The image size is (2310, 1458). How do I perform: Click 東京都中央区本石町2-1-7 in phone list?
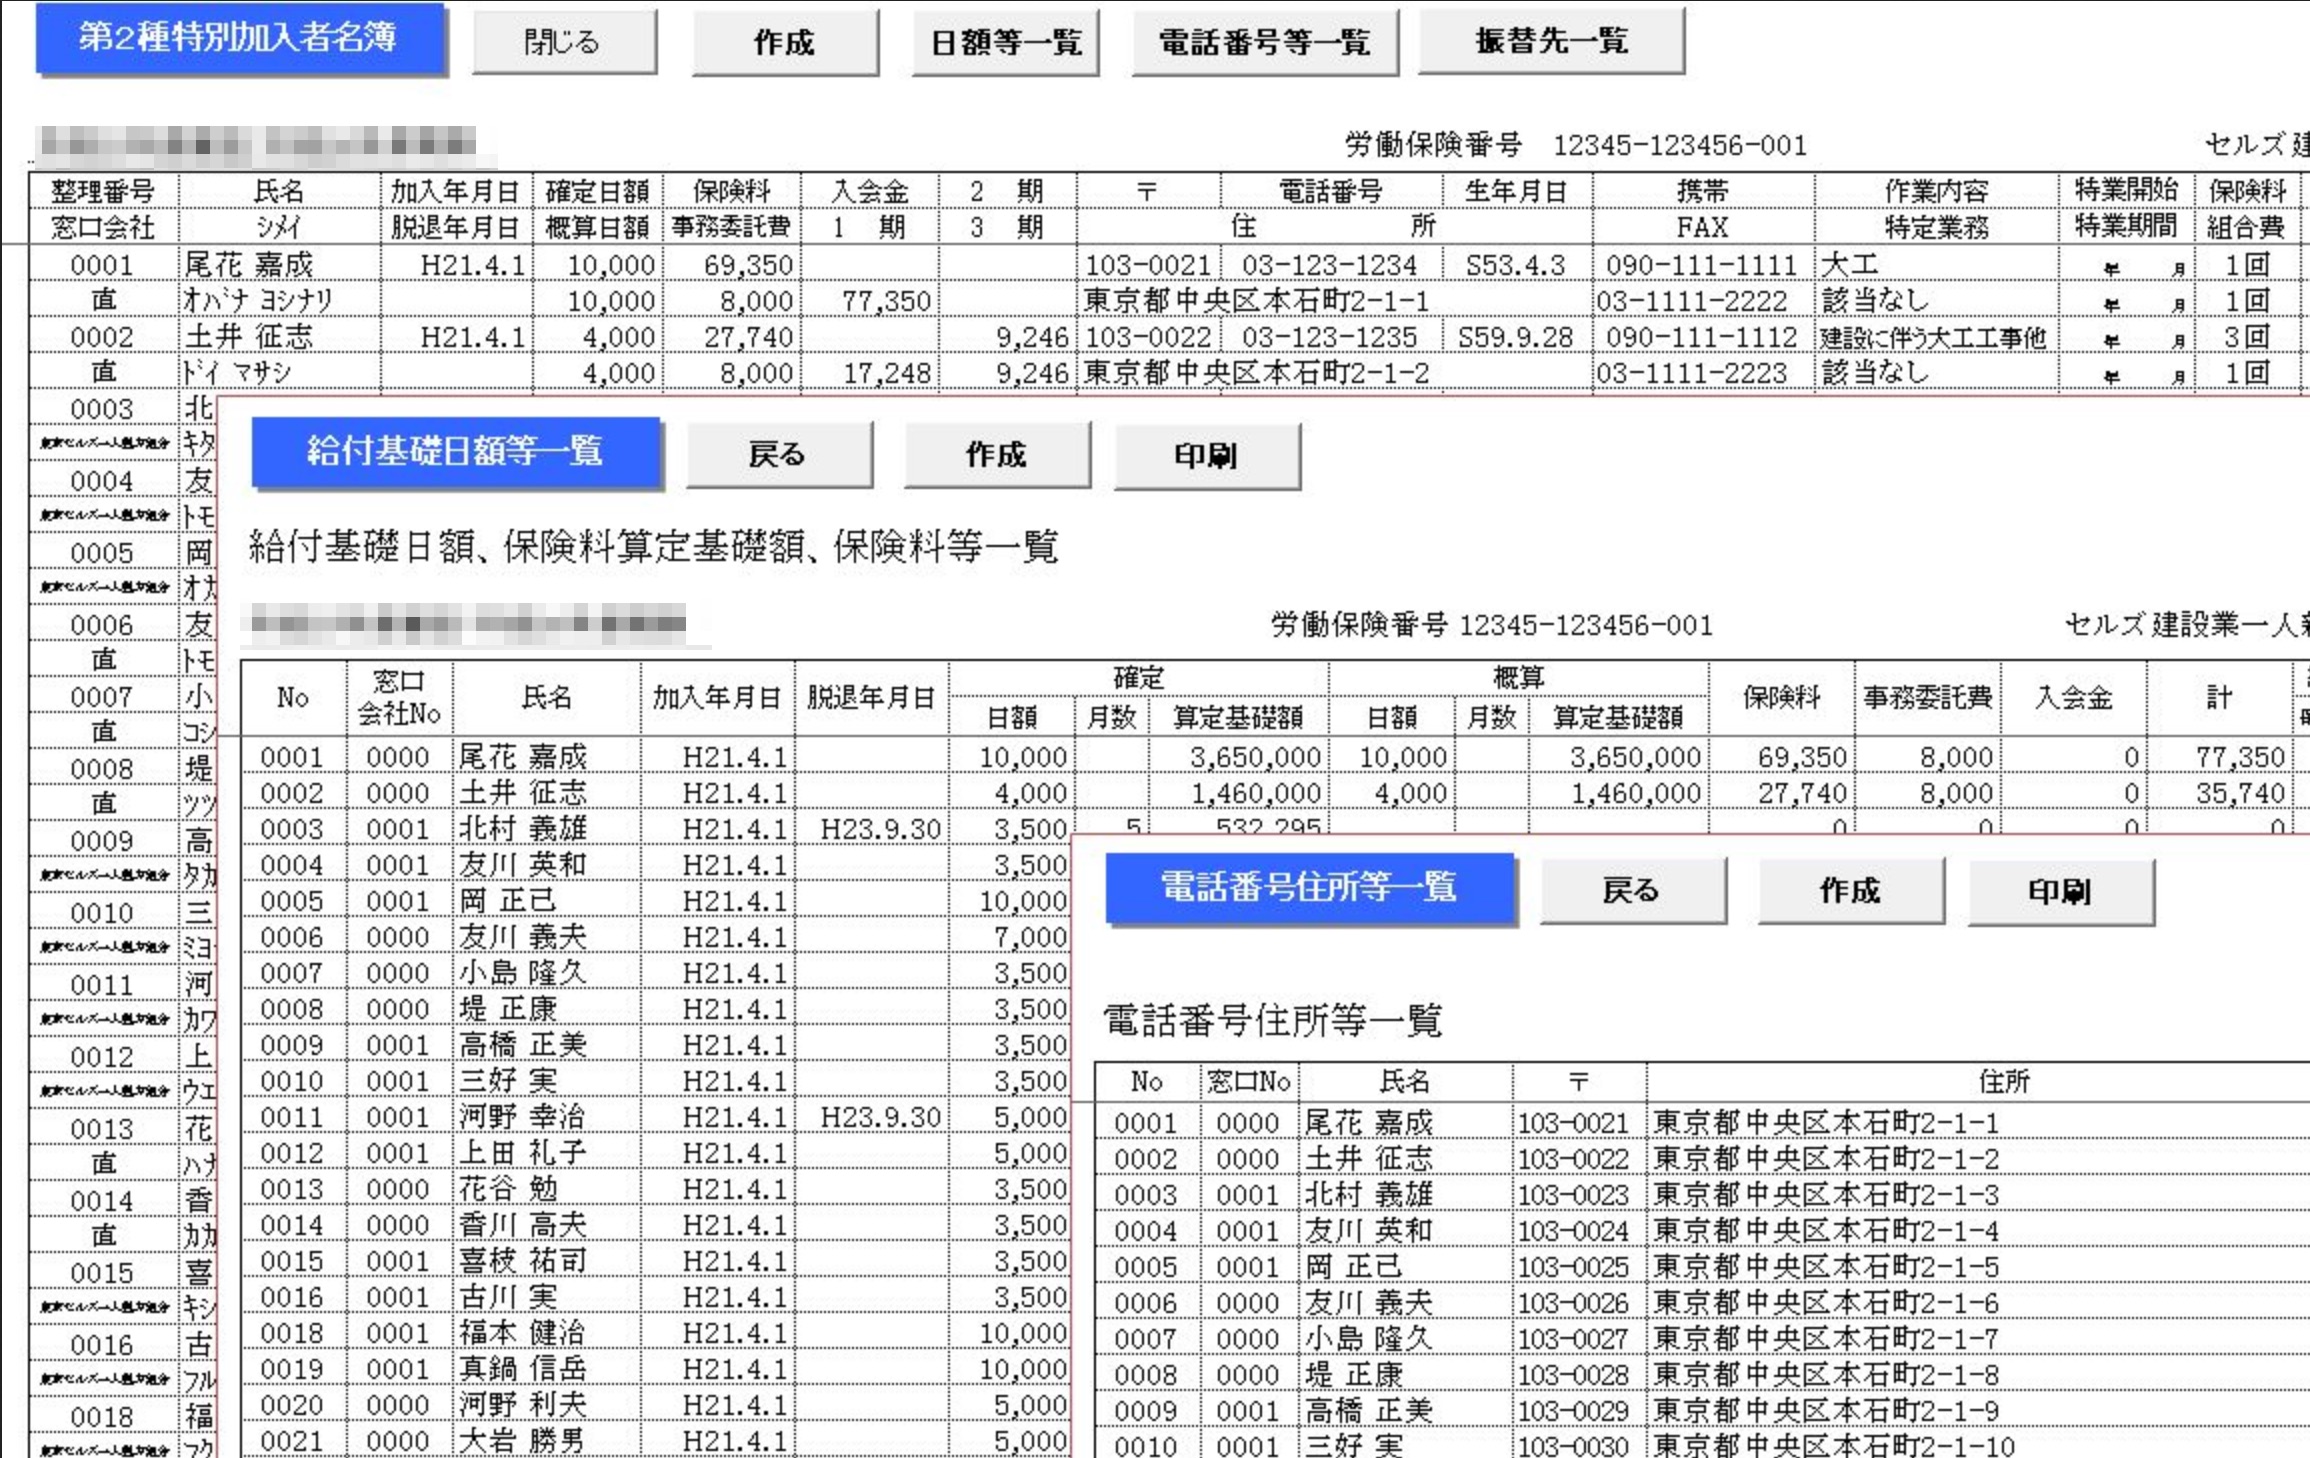(x=1826, y=1339)
